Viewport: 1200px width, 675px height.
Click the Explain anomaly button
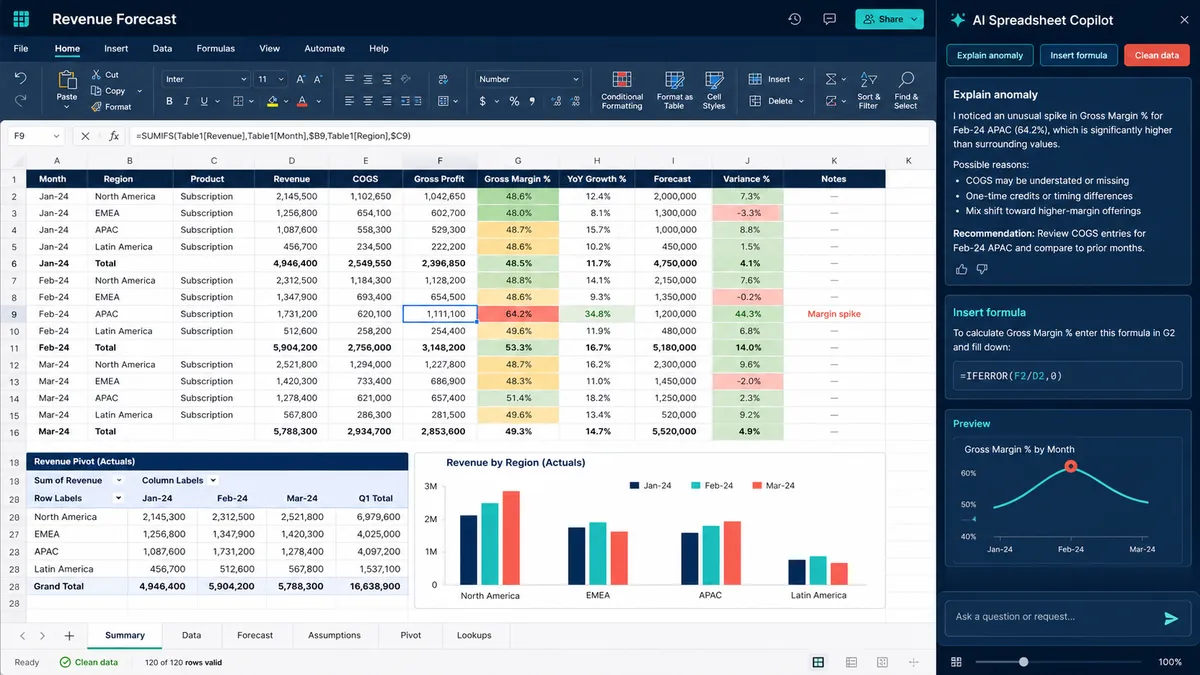990,55
